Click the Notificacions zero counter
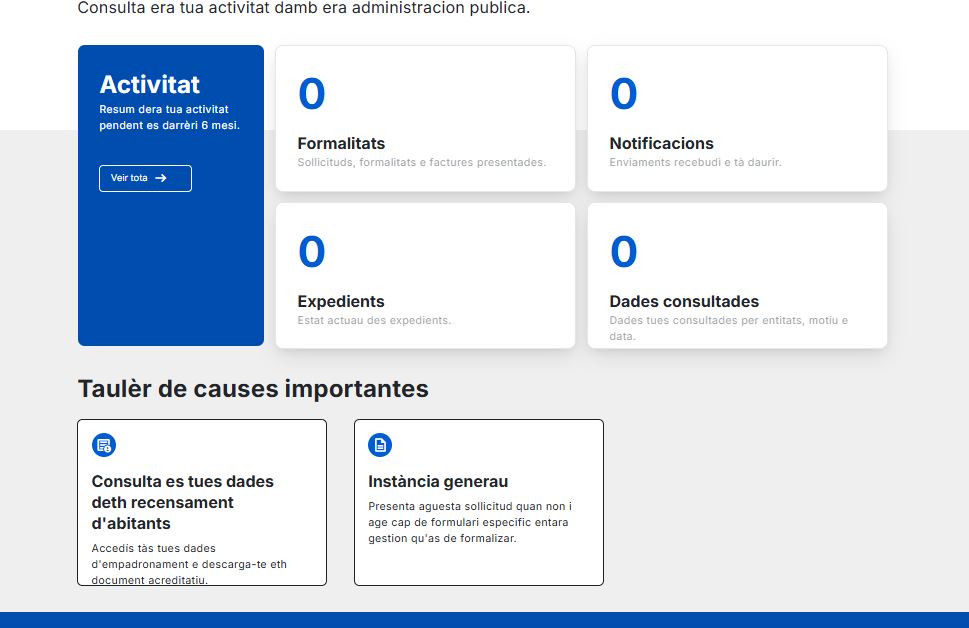 pyautogui.click(x=623, y=94)
